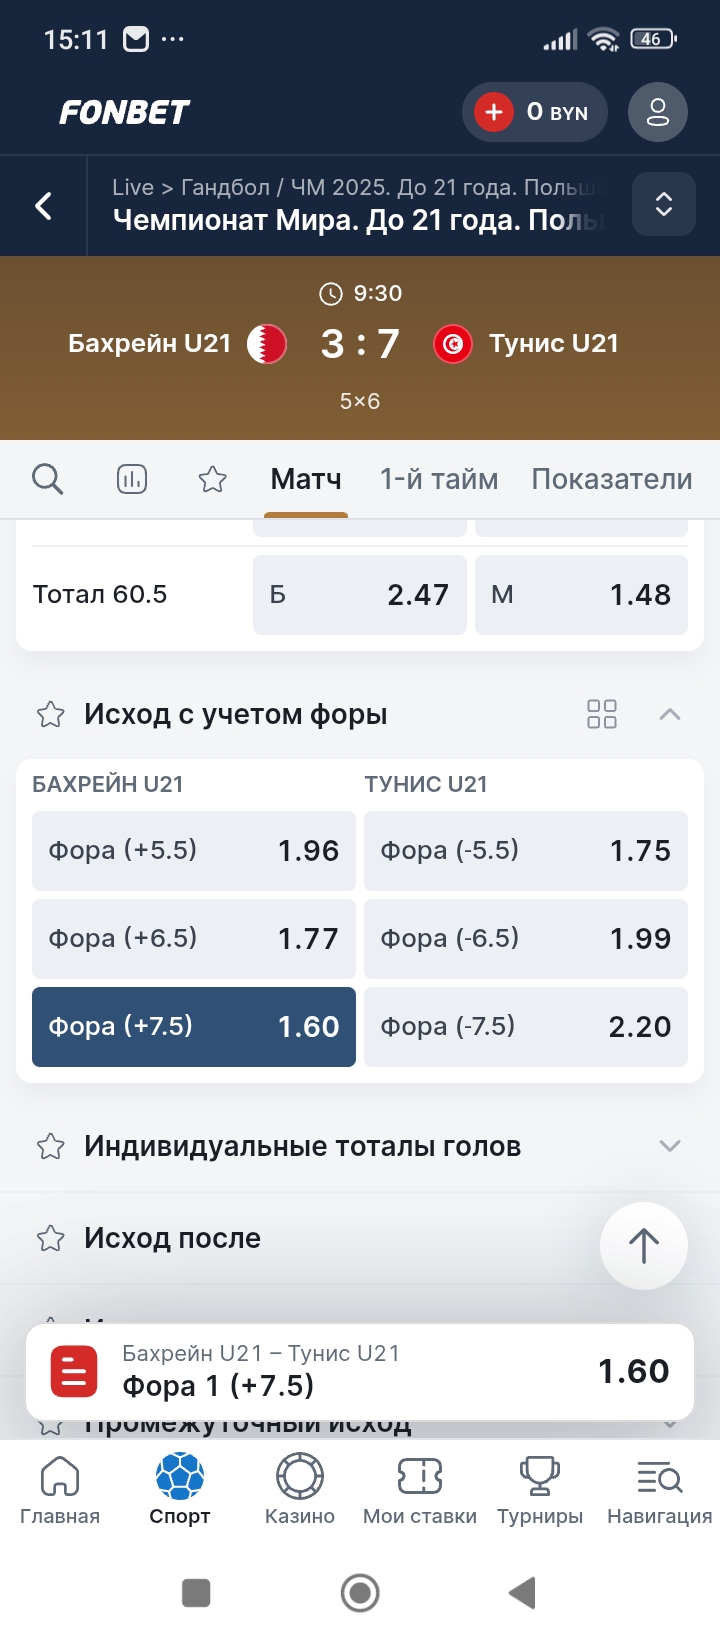Tap the scroll-to-top arrow button

pos(643,1245)
